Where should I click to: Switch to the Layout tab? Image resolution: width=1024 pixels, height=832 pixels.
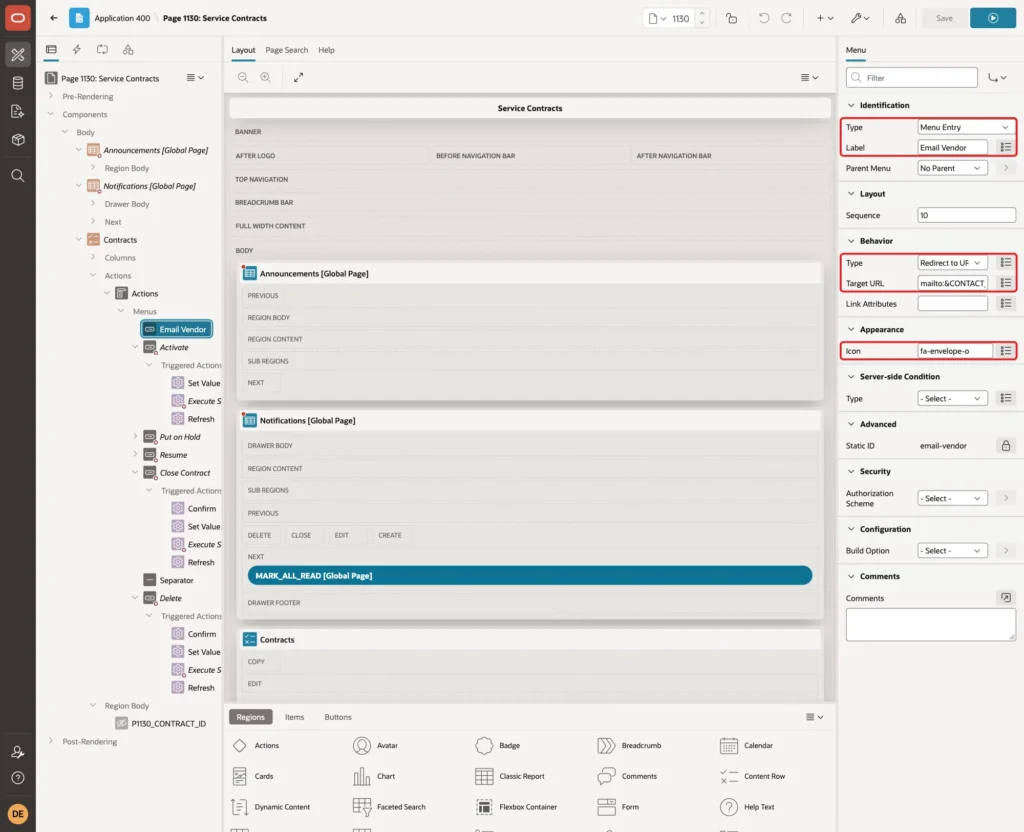coord(243,50)
